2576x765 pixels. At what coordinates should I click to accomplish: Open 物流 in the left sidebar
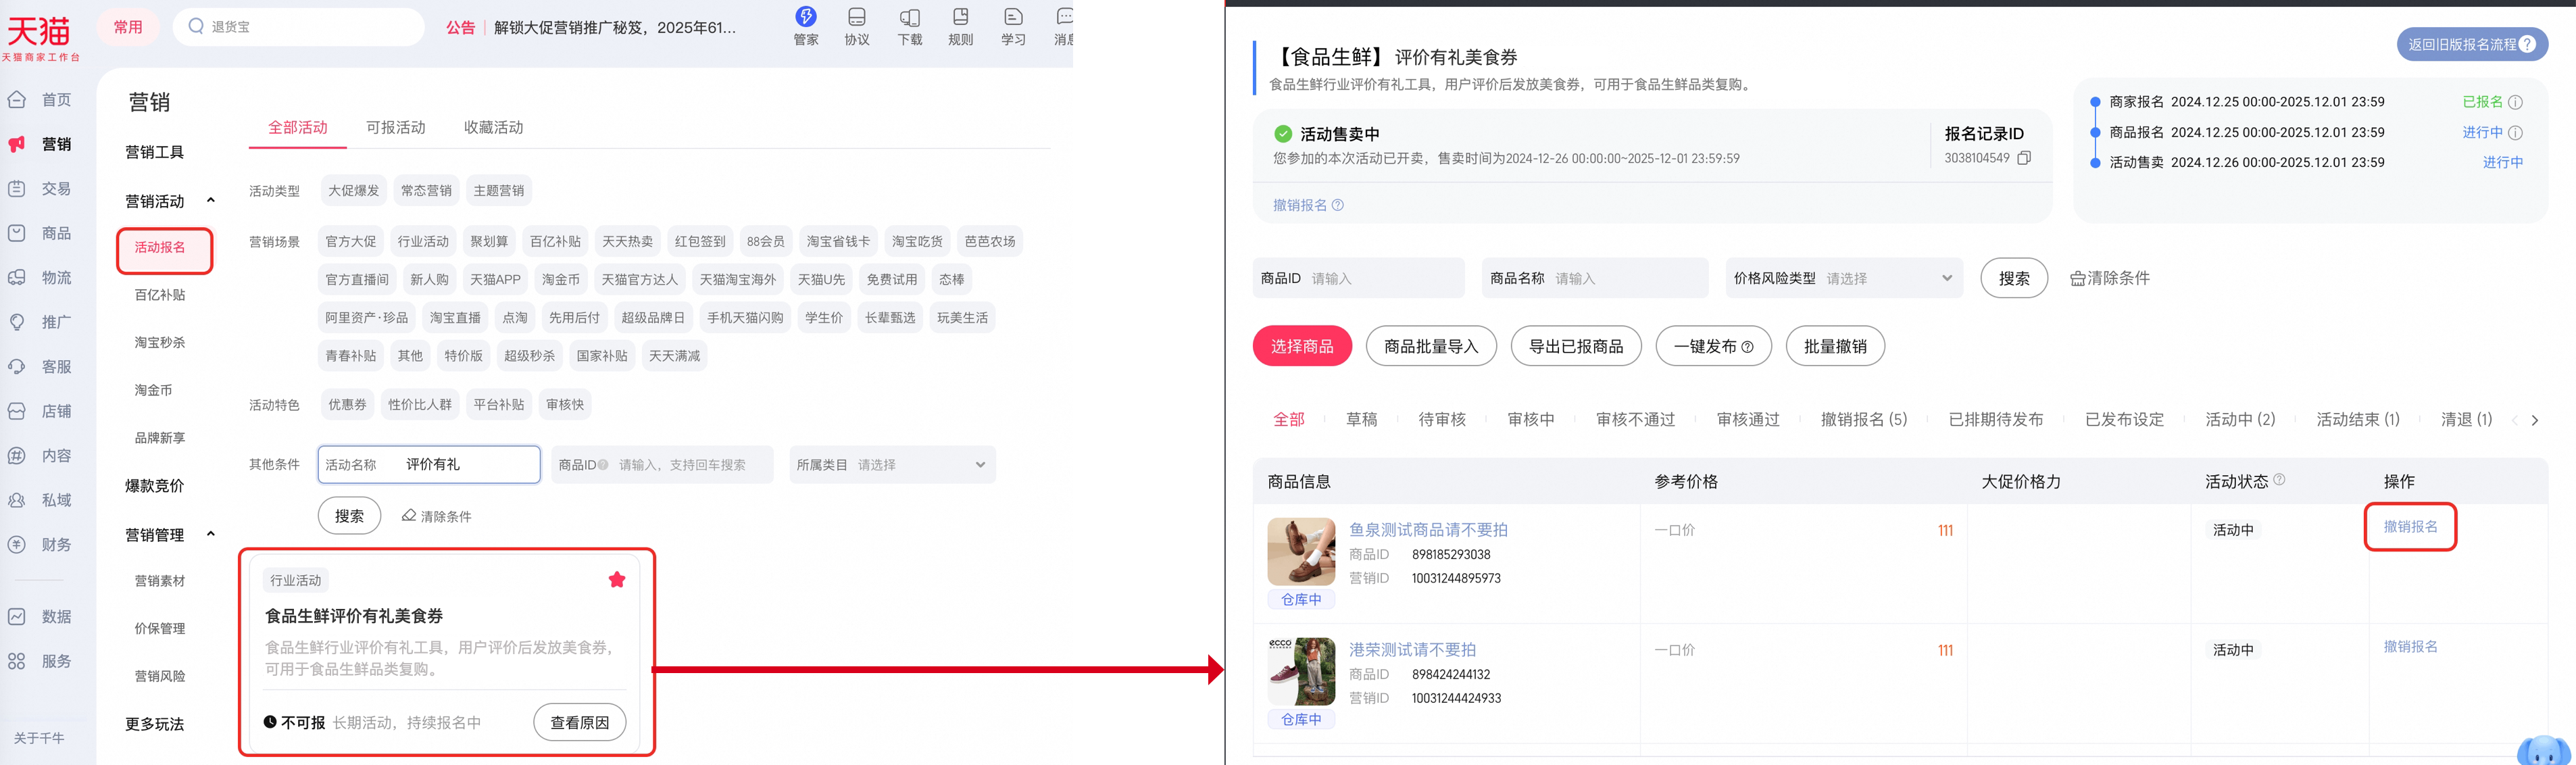(40, 278)
